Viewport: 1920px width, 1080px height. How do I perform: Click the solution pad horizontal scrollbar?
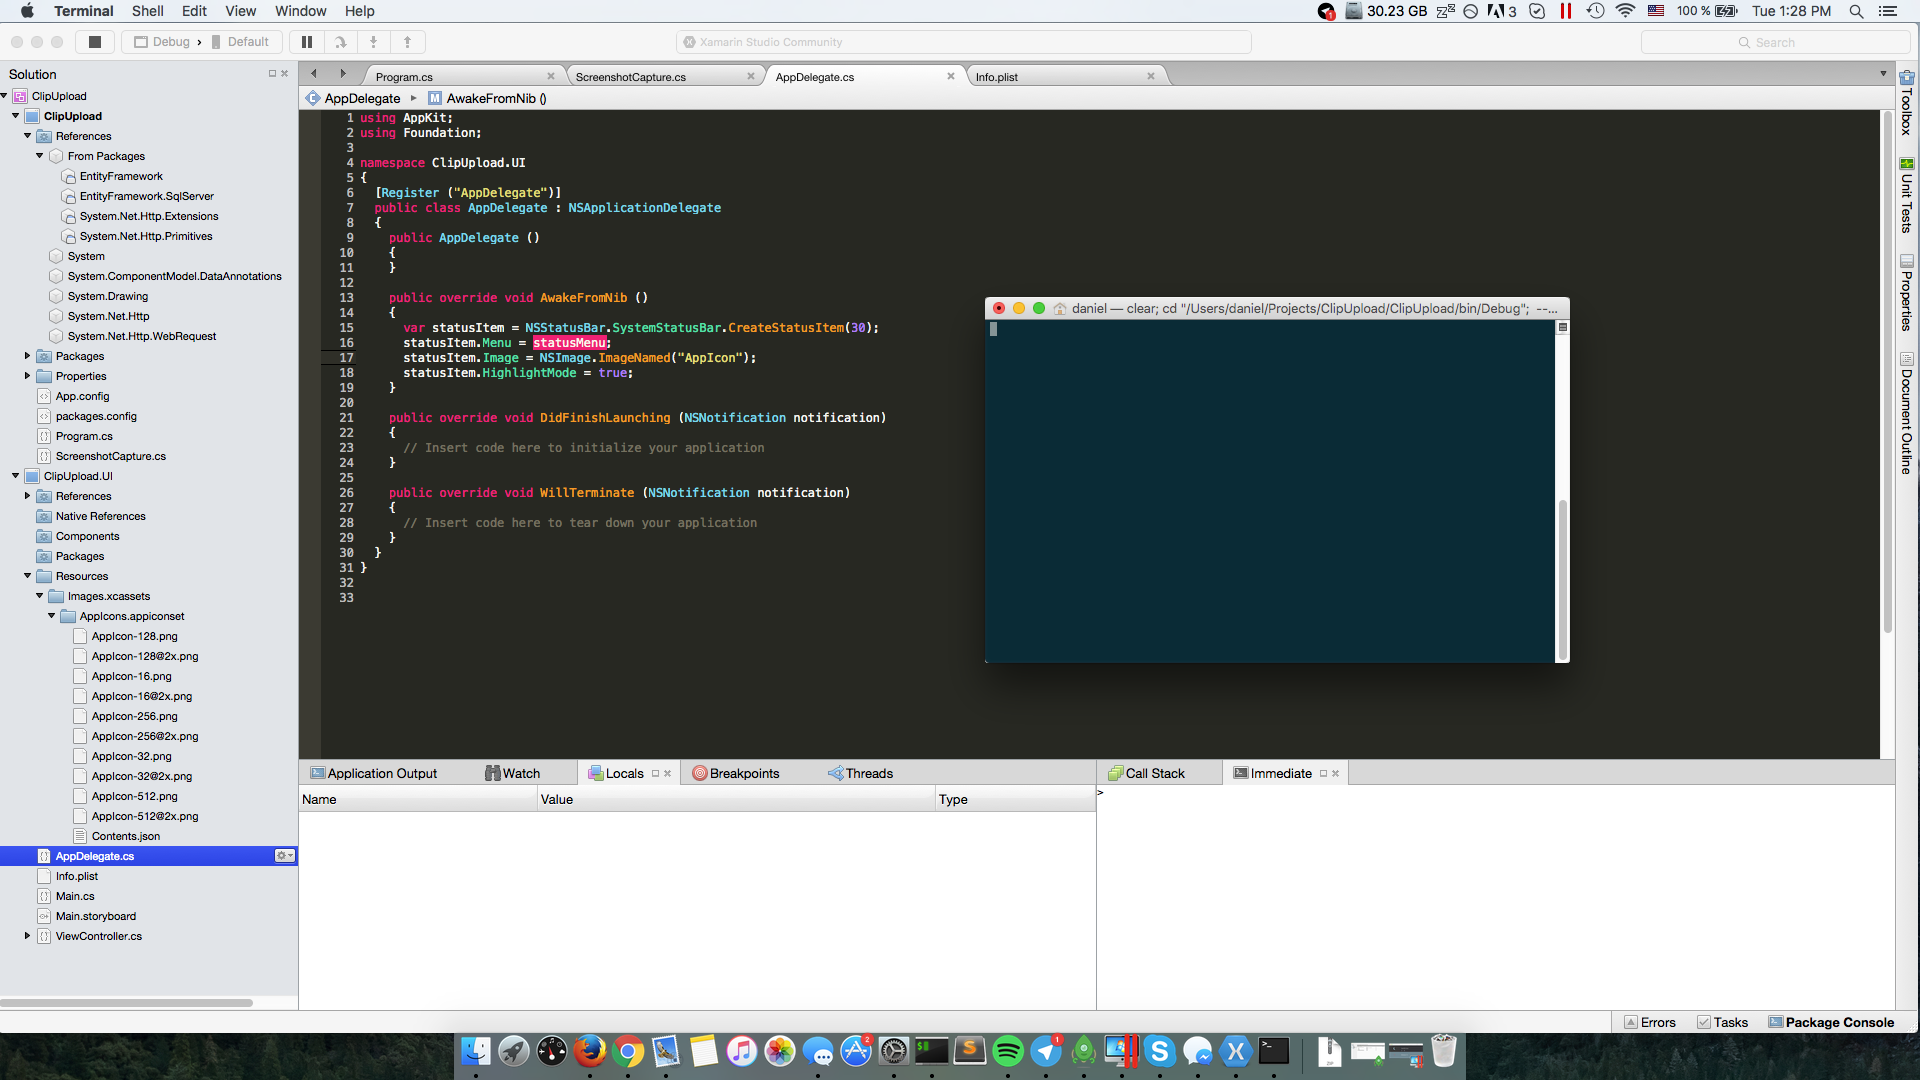126,1002
